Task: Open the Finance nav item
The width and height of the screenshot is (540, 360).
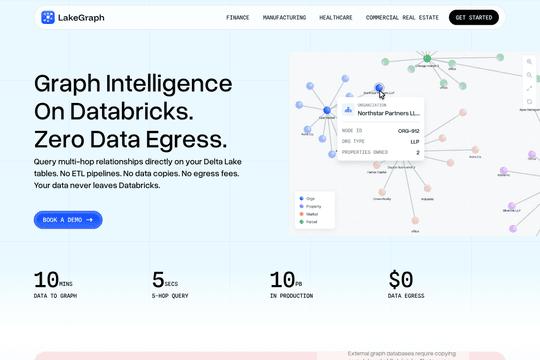Action: [238, 18]
